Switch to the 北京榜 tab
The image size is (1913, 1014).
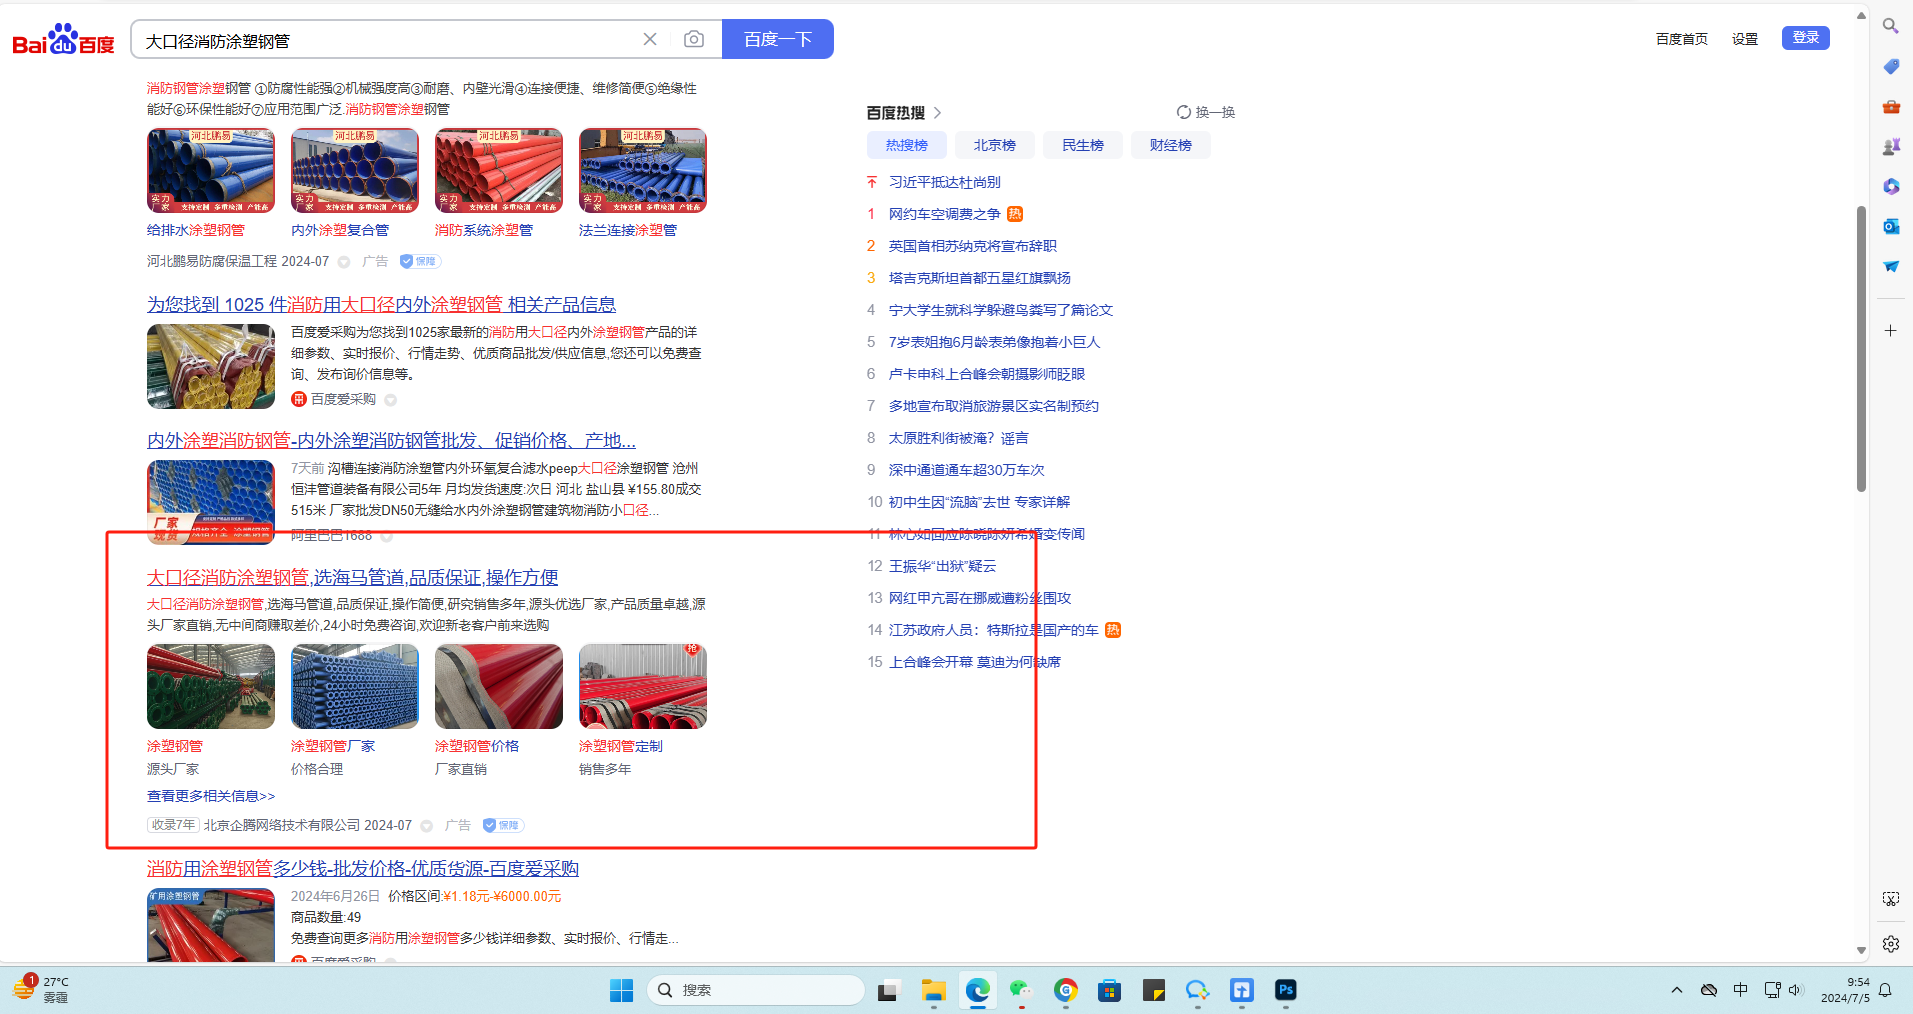994,145
